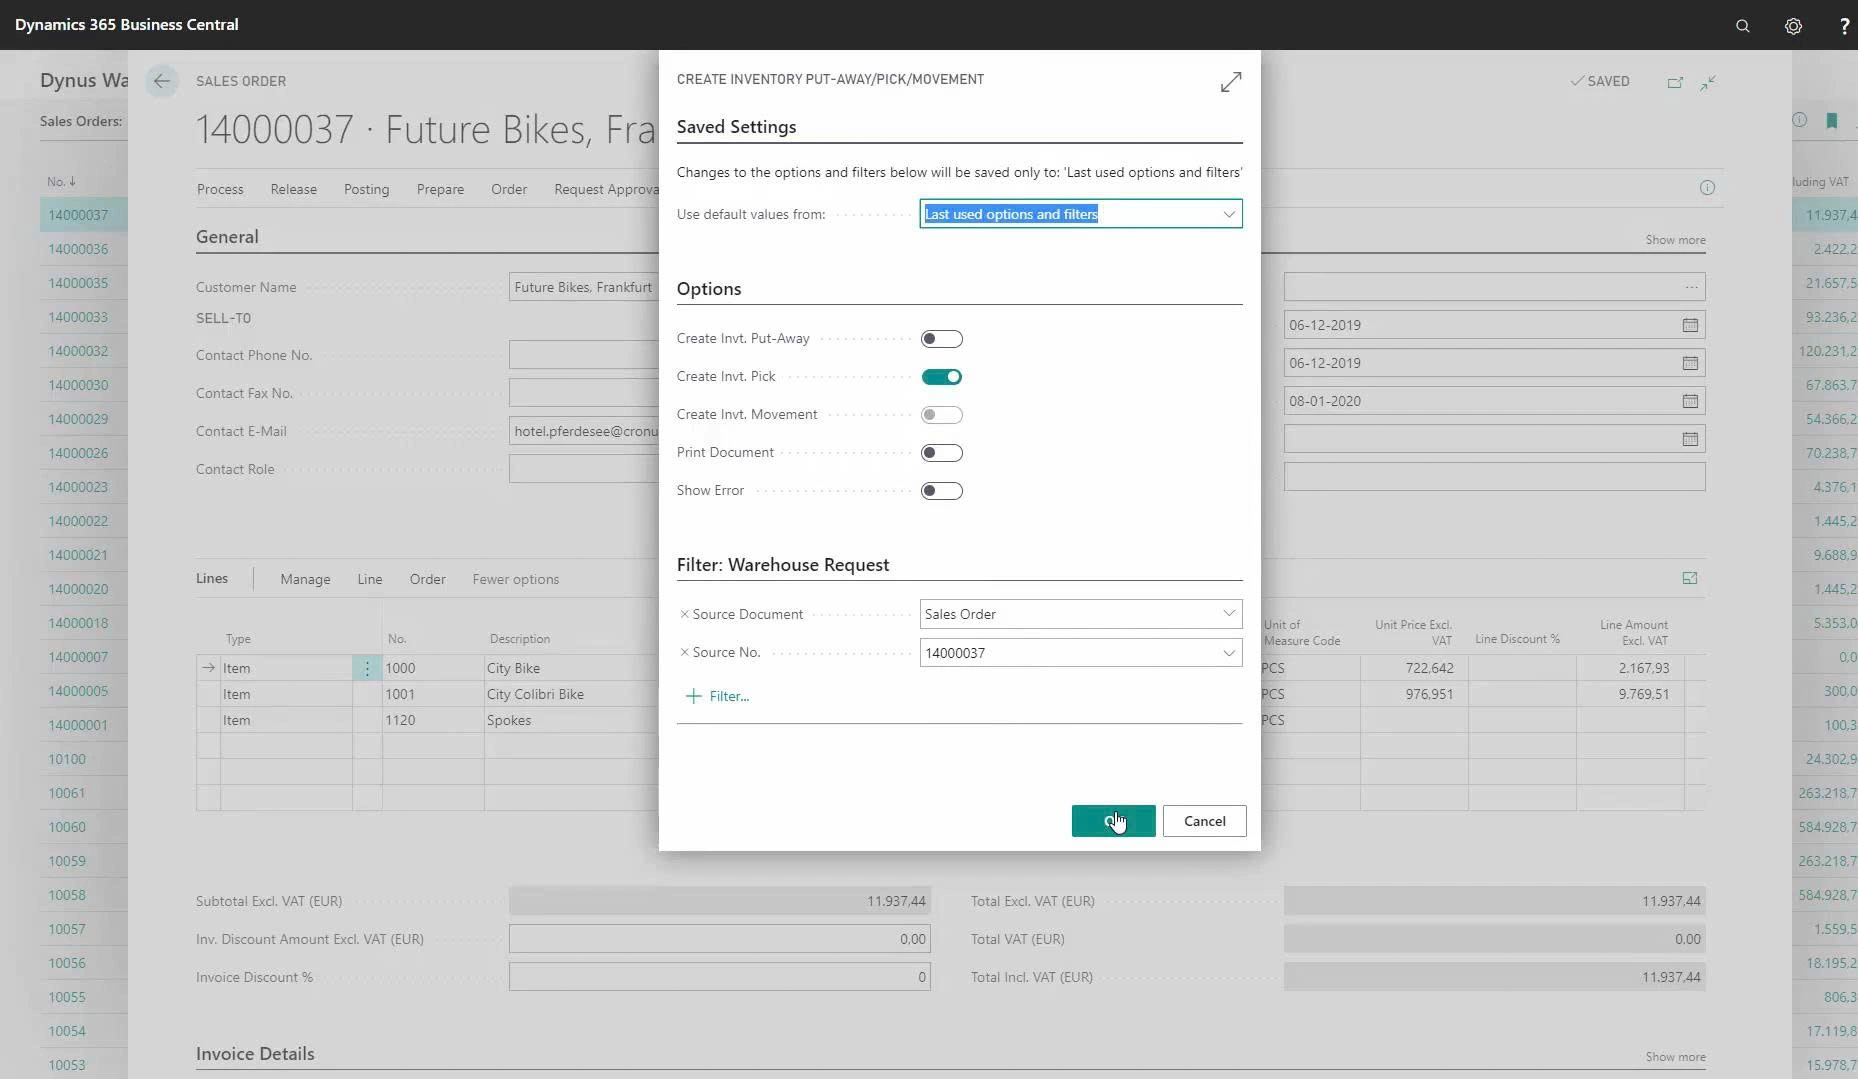Image resolution: width=1858 pixels, height=1079 pixels.
Task: Remove the Source Document filter X
Action: pos(684,614)
